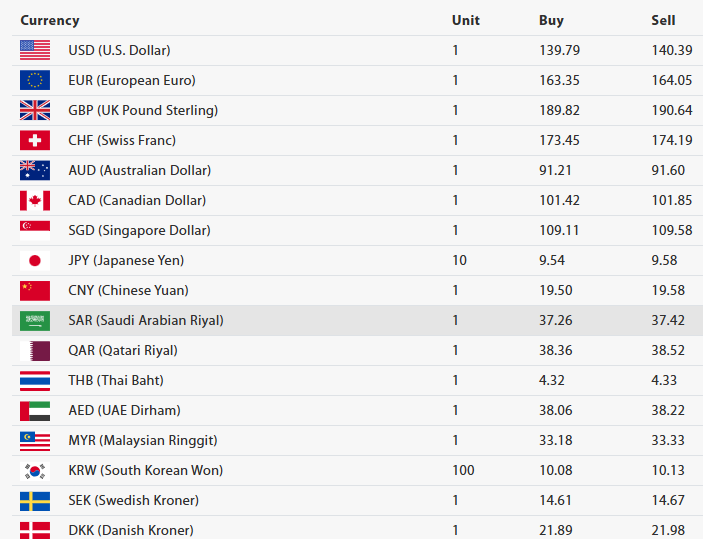Click the Unit column header
This screenshot has height=539, width=703.
(466, 20)
